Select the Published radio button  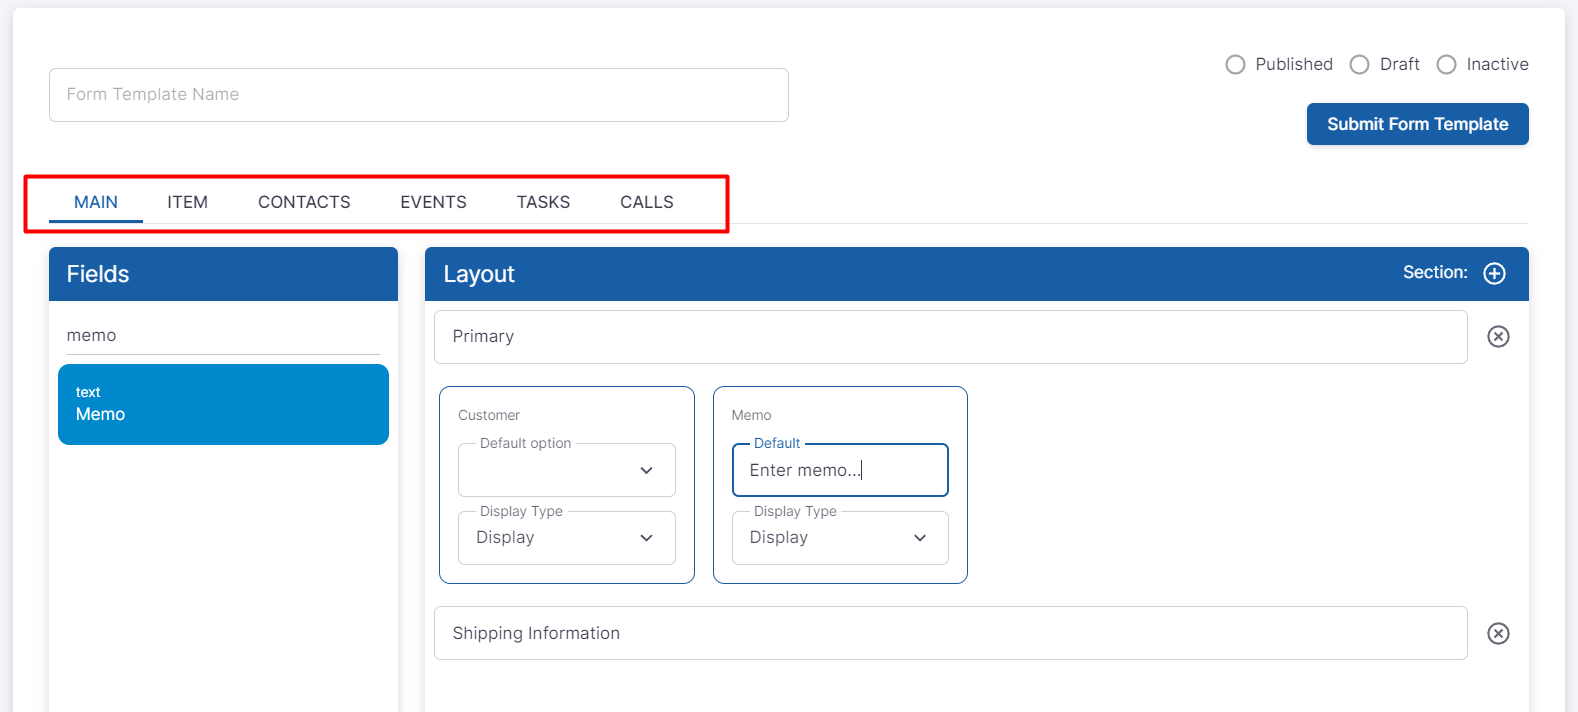point(1236,65)
